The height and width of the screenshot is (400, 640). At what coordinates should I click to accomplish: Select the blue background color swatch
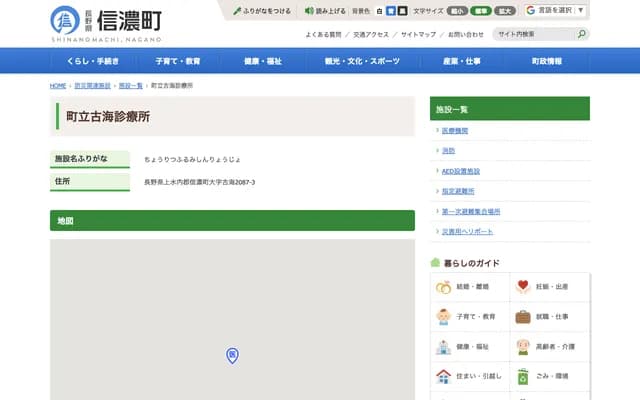click(390, 10)
